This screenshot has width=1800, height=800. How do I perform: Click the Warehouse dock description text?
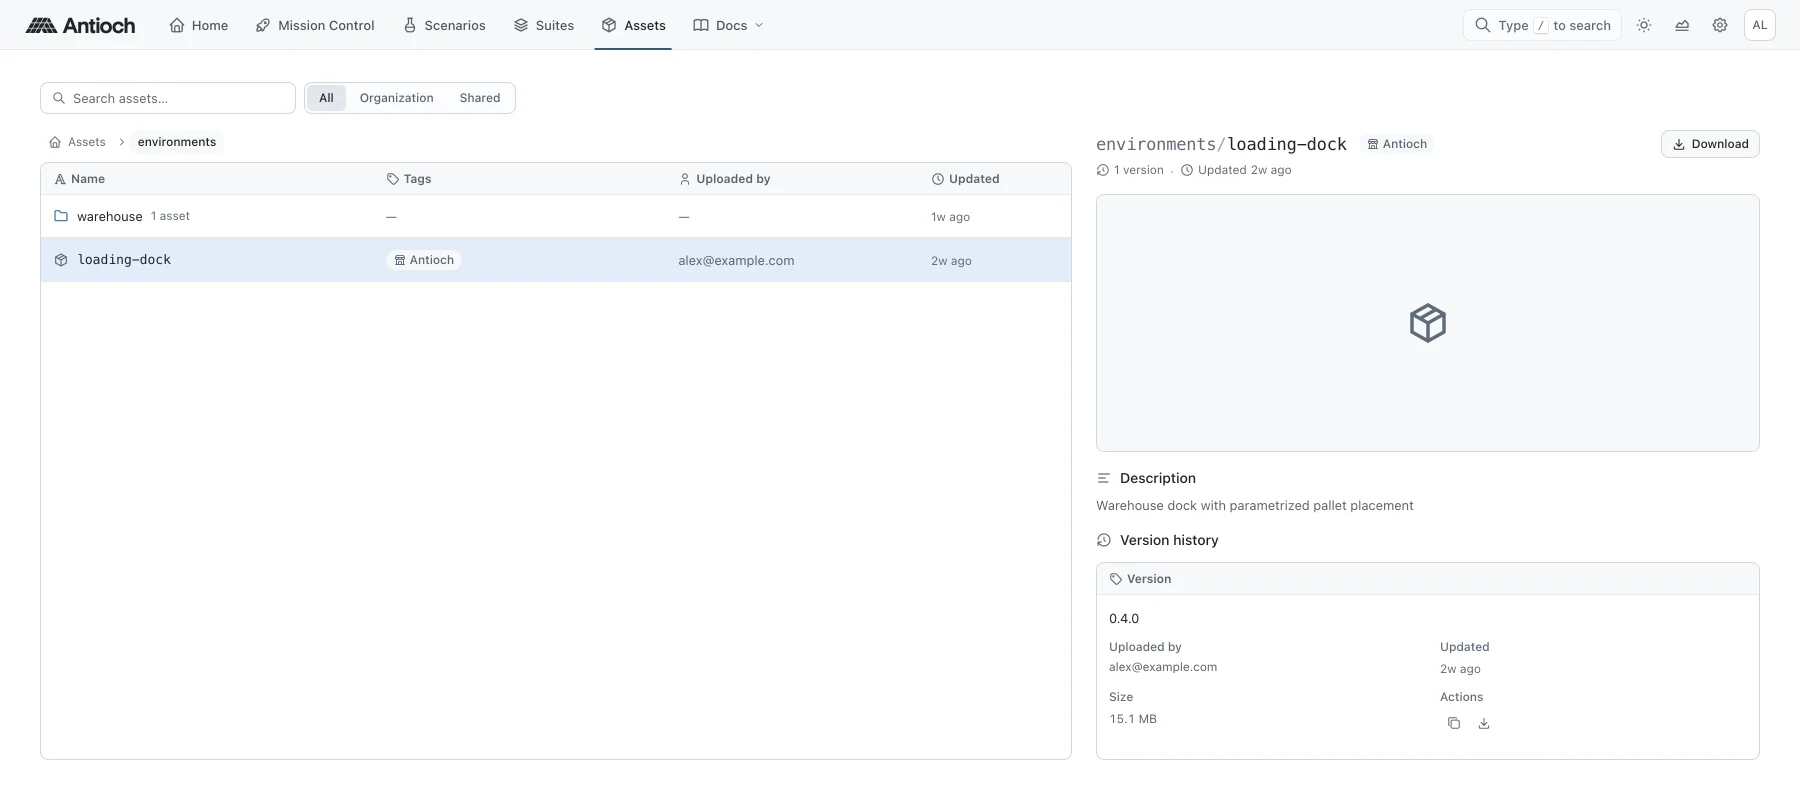pyautogui.click(x=1255, y=506)
